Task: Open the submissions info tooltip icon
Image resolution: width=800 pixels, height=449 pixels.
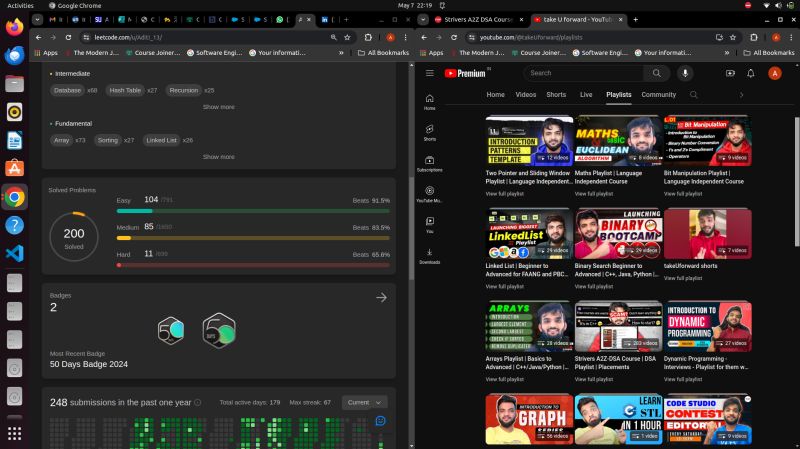Action: coord(197,403)
